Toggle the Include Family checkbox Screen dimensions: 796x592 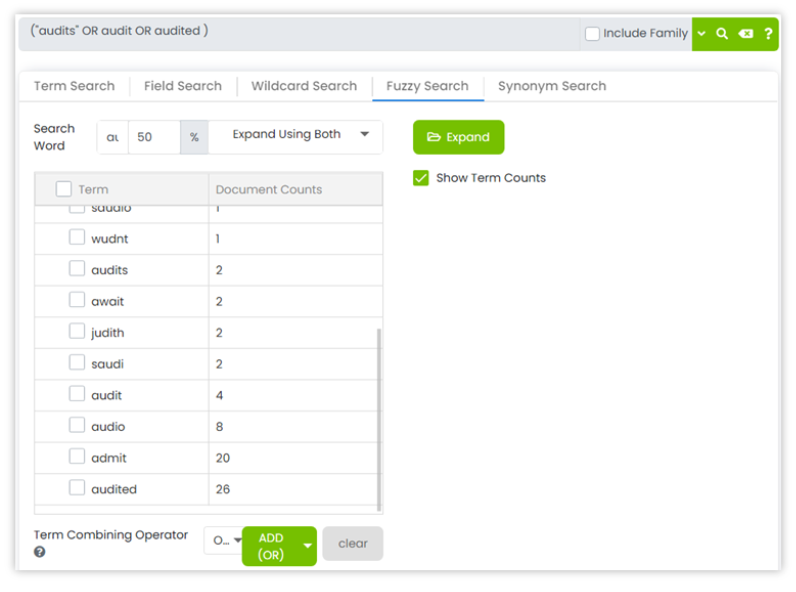tap(593, 34)
